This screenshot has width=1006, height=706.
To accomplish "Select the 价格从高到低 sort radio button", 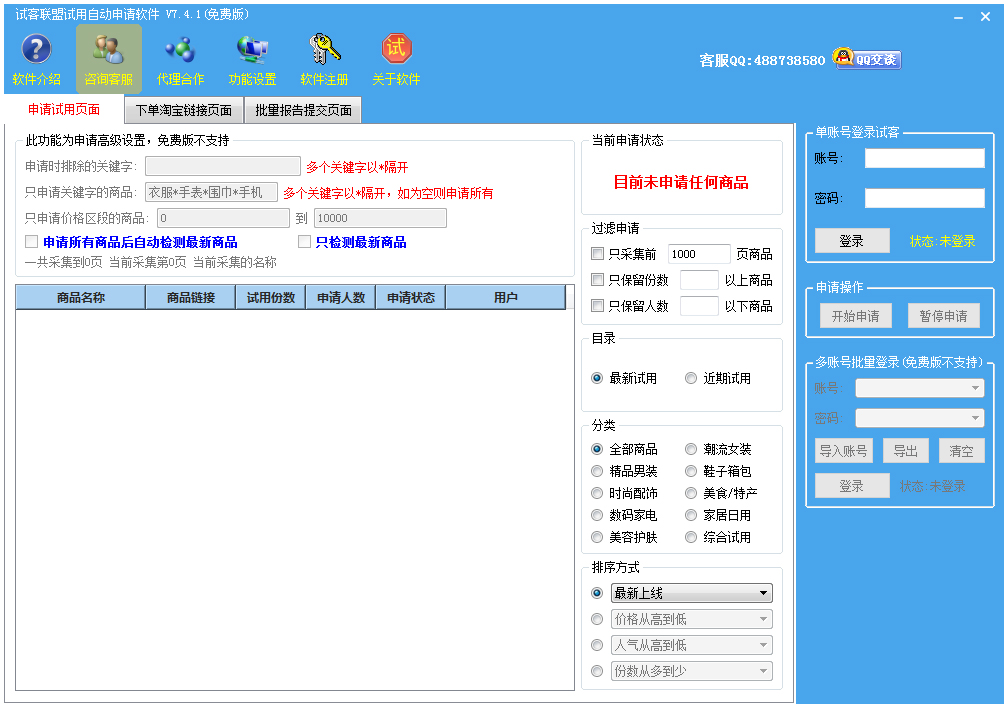I will pyautogui.click(x=597, y=619).
